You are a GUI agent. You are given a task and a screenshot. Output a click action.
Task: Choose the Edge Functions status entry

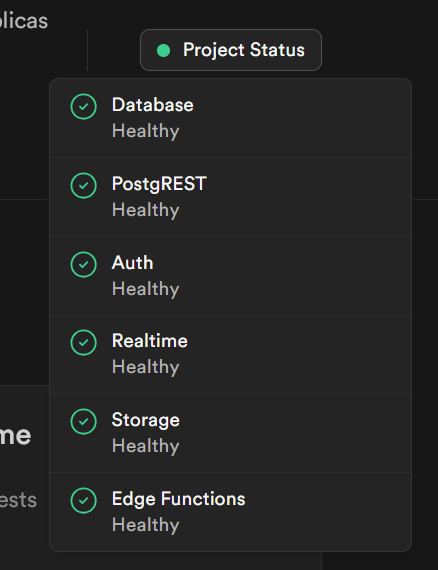tap(230, 512)
